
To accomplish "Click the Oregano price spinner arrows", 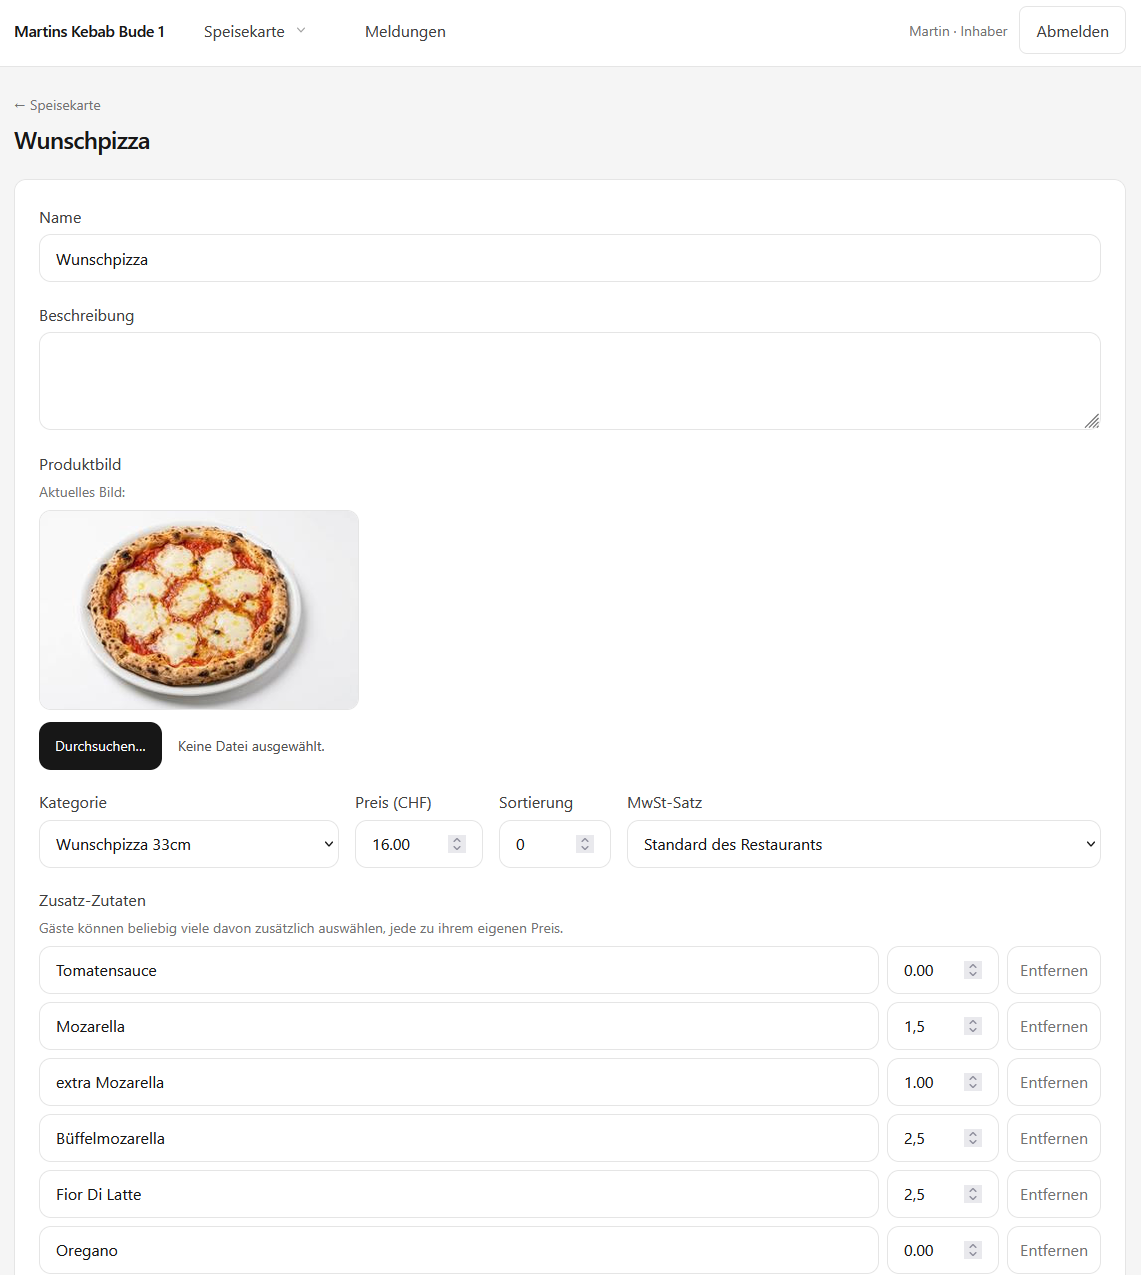I will tap(973, 1250).
